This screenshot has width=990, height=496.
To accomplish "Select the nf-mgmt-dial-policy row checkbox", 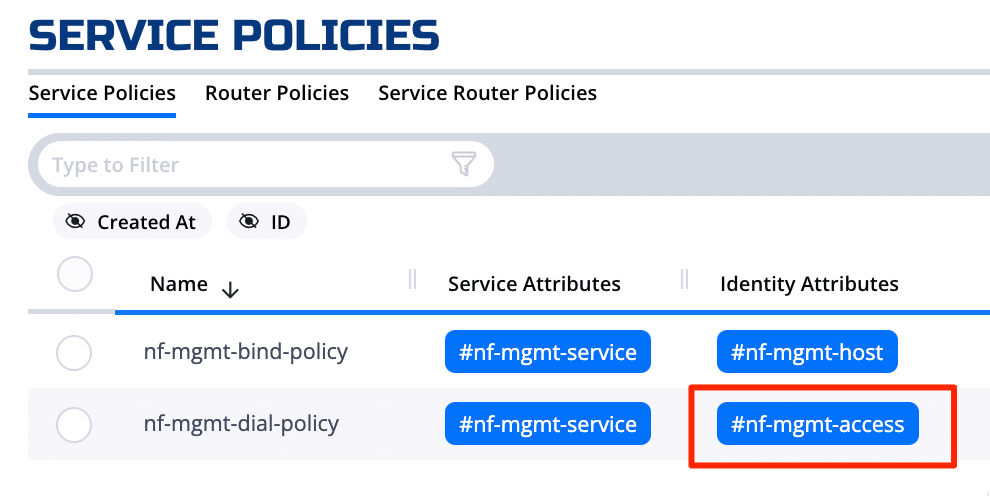I will 74,425.
